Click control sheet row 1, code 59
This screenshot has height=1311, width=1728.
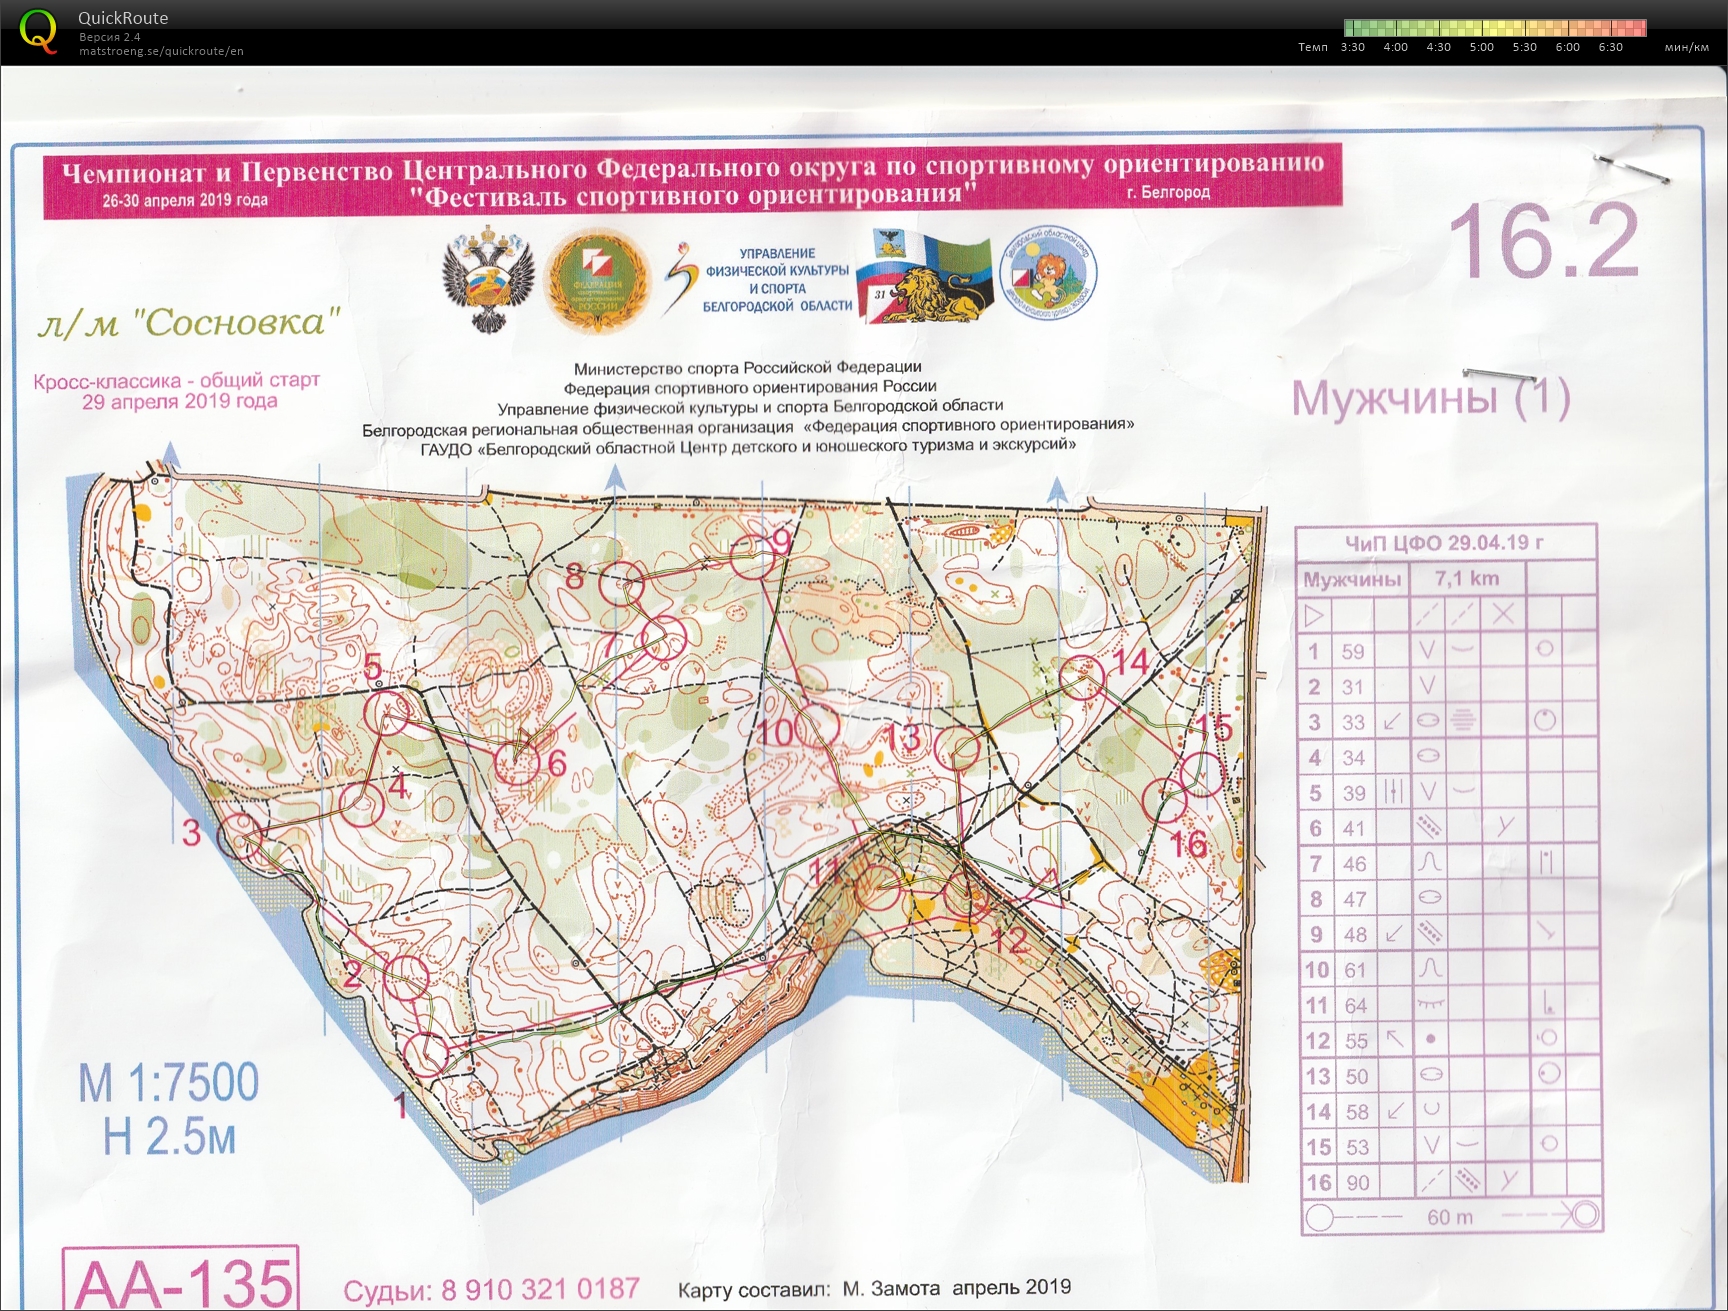pyautogui.click(x=1448, y=651)
